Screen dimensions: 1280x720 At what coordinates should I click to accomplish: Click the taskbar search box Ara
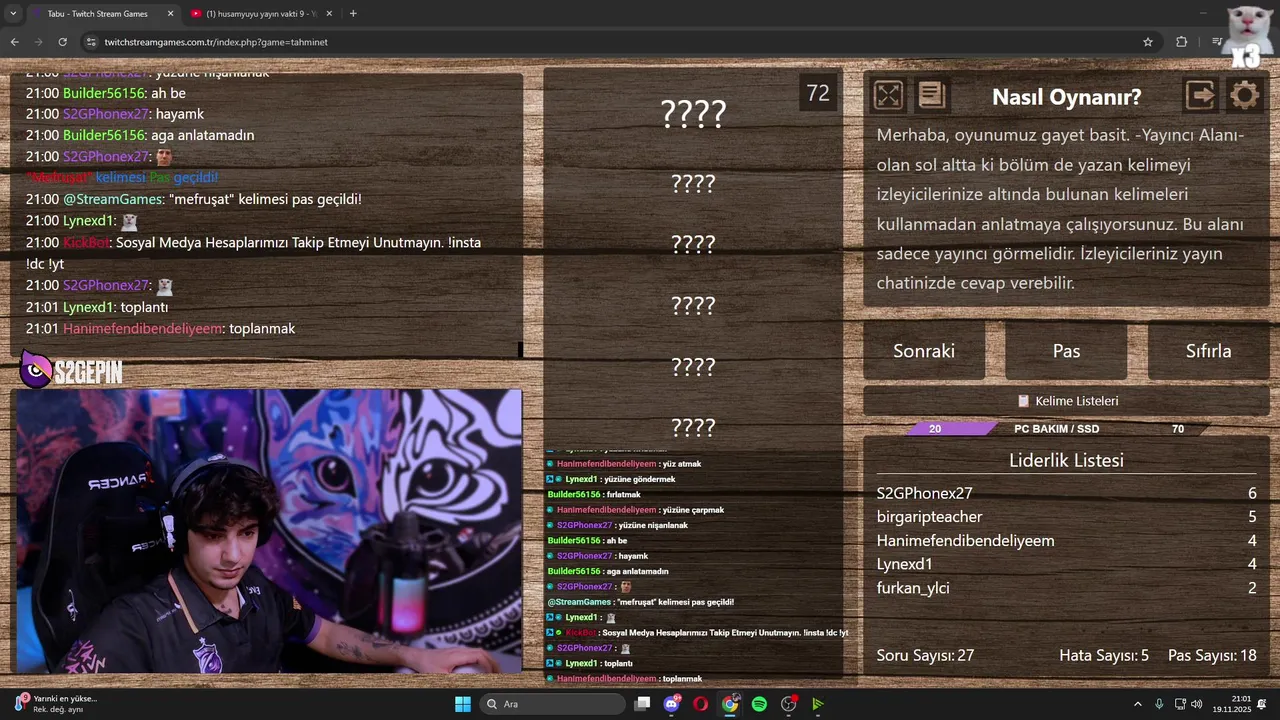point(552,704)
